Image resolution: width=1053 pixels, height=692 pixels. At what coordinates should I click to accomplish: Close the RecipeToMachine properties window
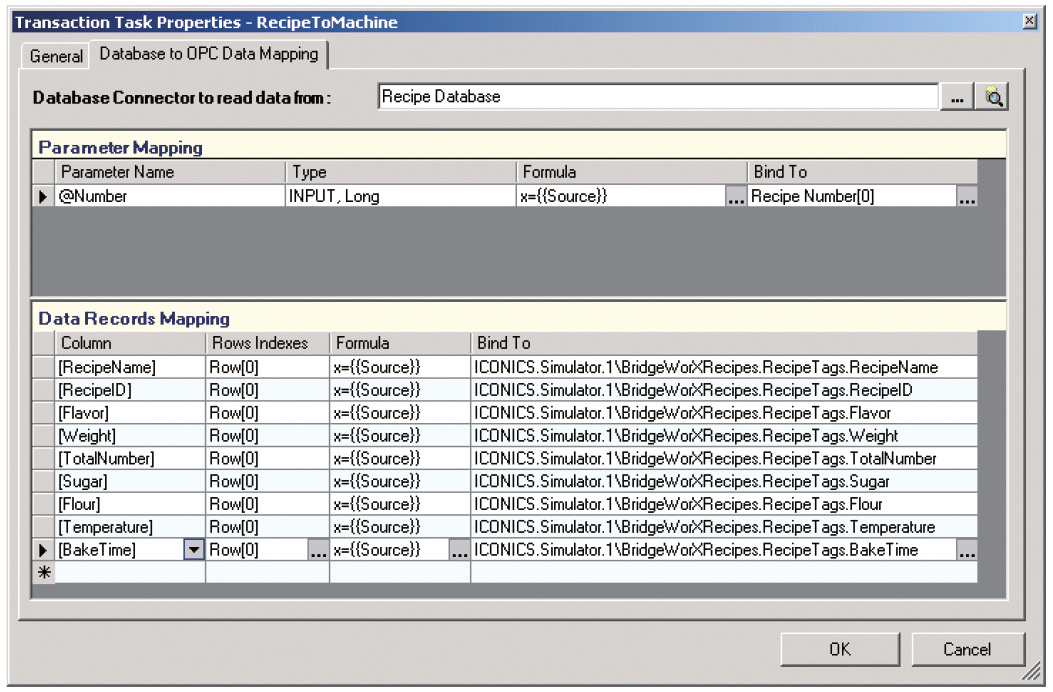pyautogui.click(x=1029, y=21)
